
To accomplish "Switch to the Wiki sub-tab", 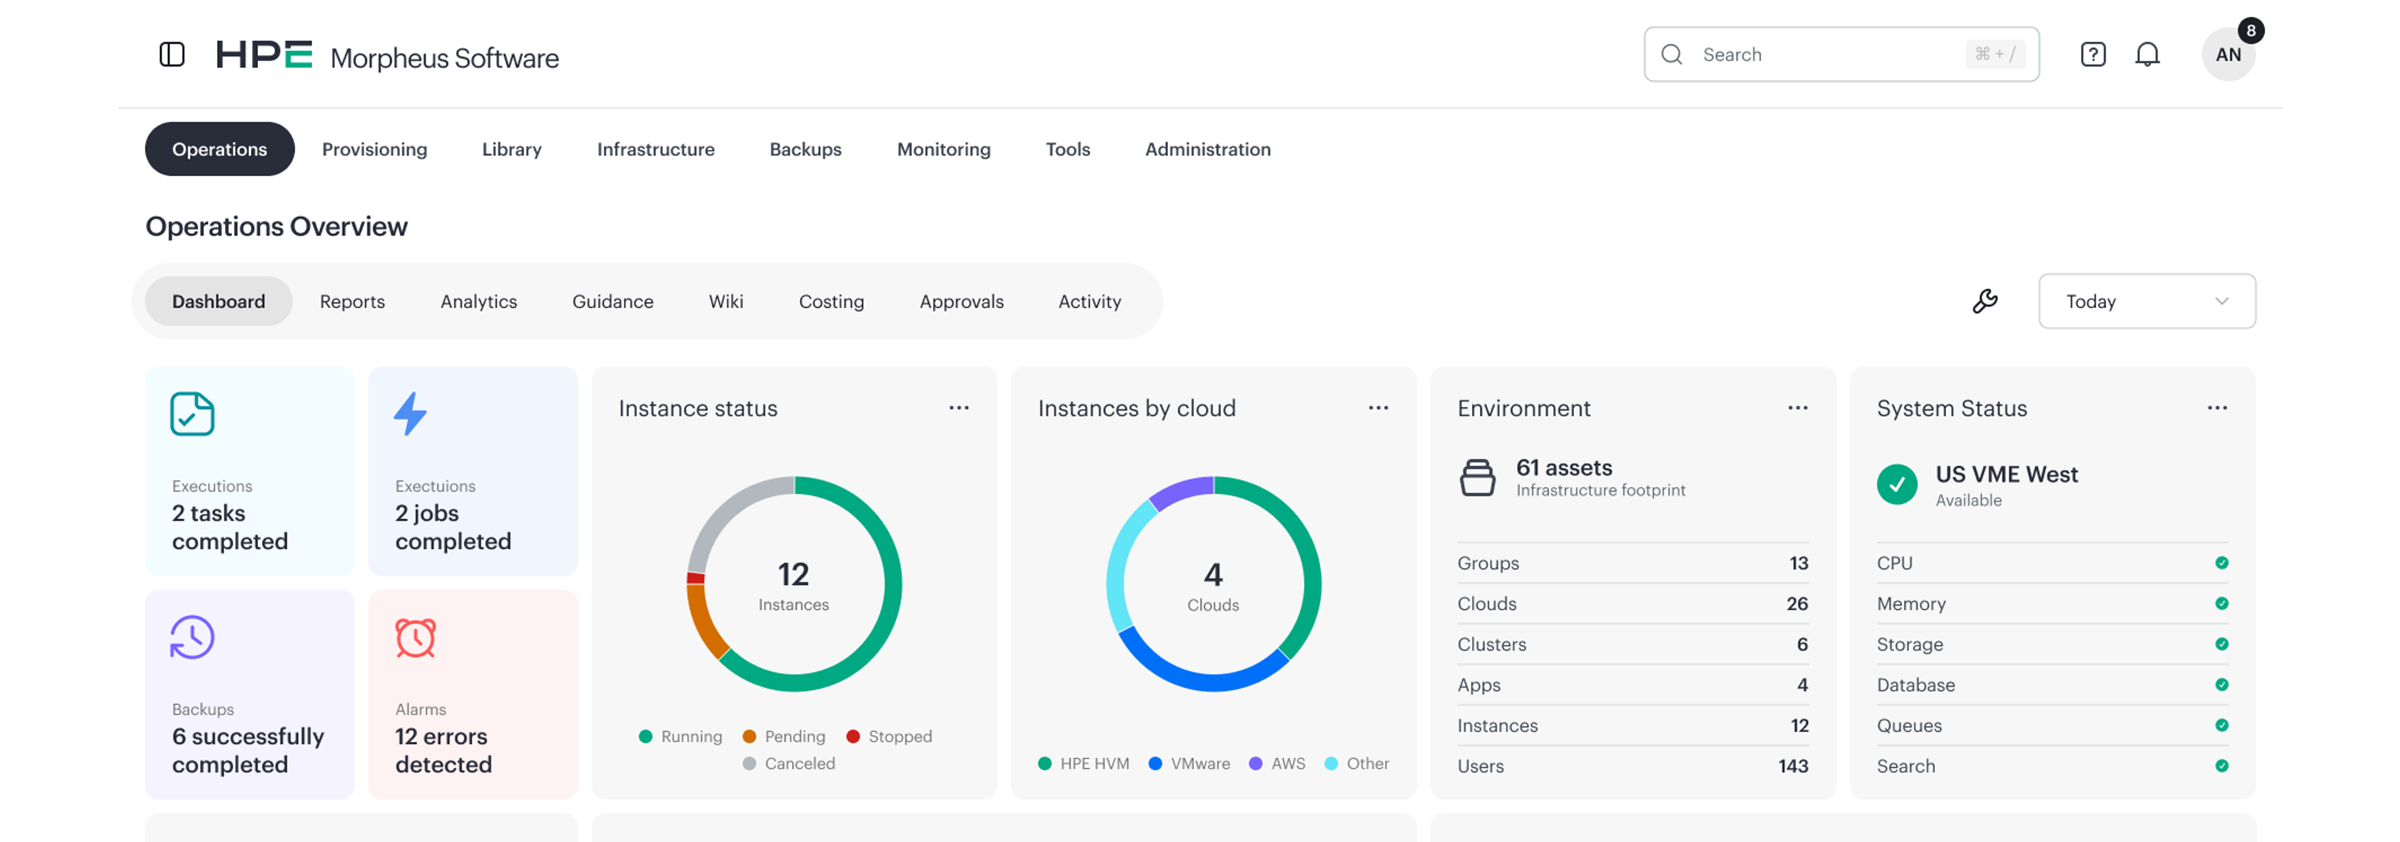I will point(726,301).
